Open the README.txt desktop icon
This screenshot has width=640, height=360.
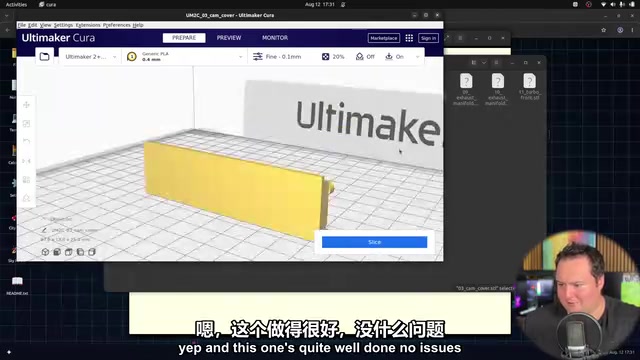point(17,285)
